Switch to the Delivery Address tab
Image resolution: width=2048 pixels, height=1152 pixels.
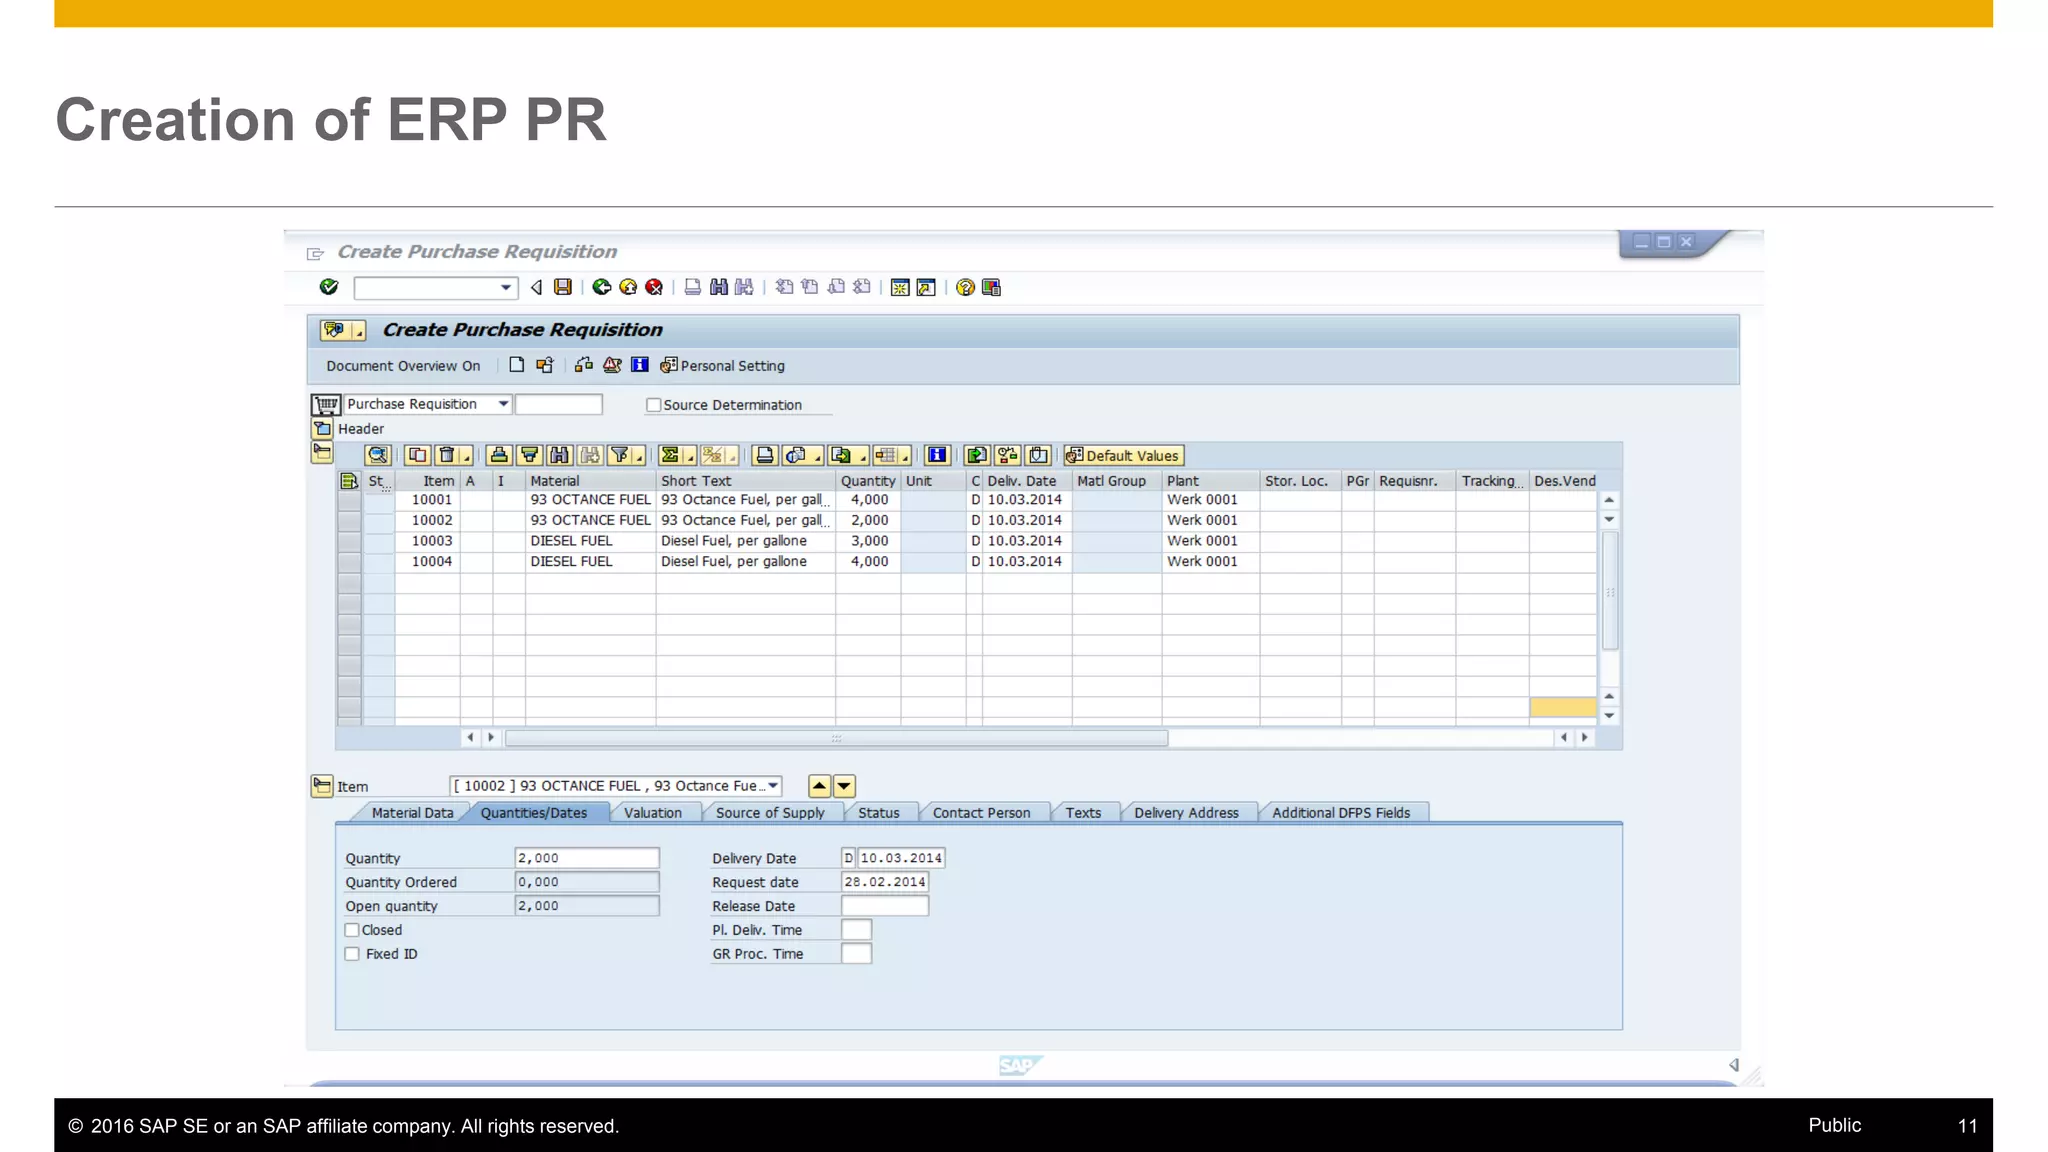(x=1186, y=813)
